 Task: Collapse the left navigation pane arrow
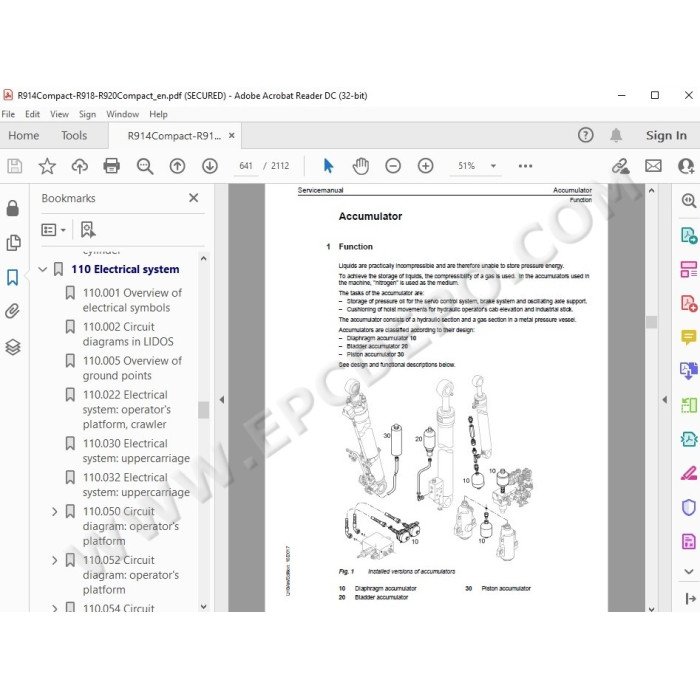(222, 400)
